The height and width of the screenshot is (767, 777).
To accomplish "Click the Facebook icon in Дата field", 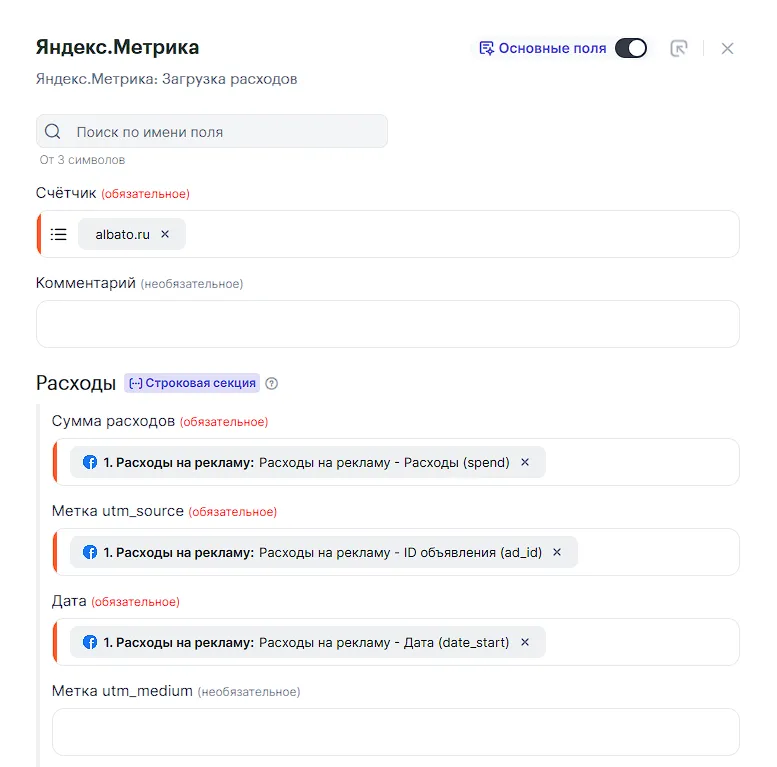I will pos(90,642).
